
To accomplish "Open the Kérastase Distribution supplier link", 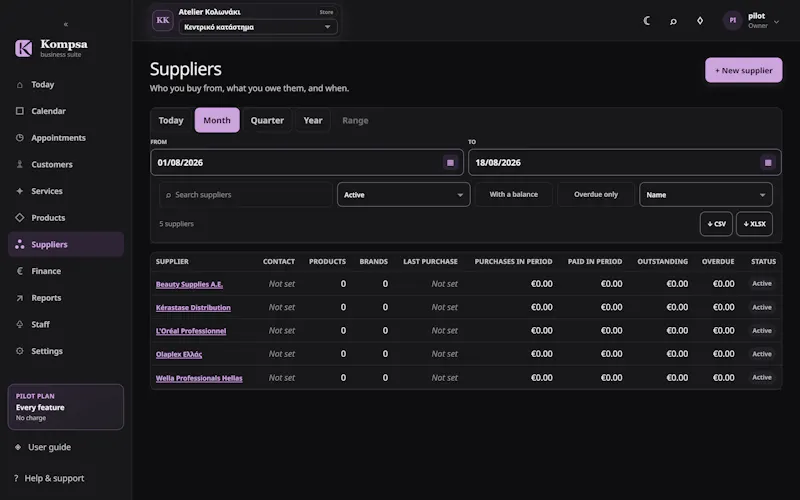I will point(193,308).
